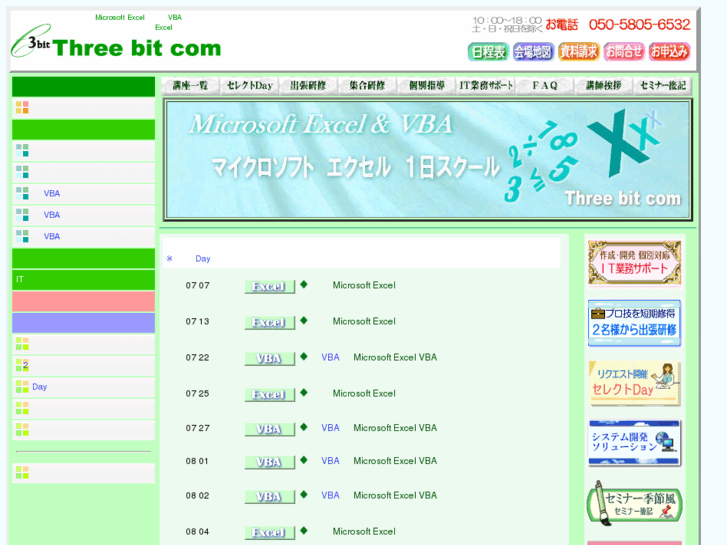Open the VBA link in the 08 01 row
The height and width of the screenshot is (545, 727).
coord(331,461)
